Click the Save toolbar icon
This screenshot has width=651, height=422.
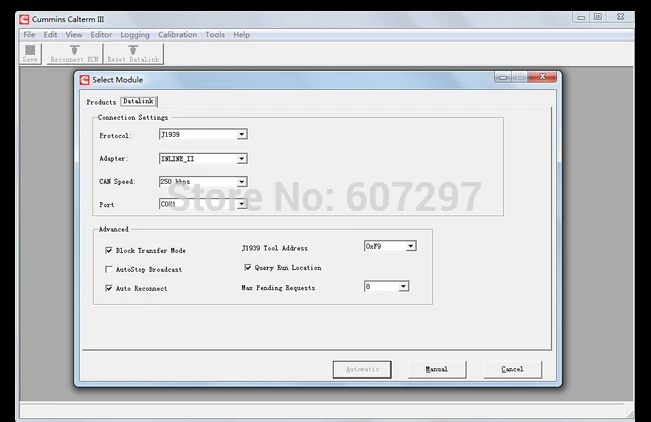[x=30, y=54]
